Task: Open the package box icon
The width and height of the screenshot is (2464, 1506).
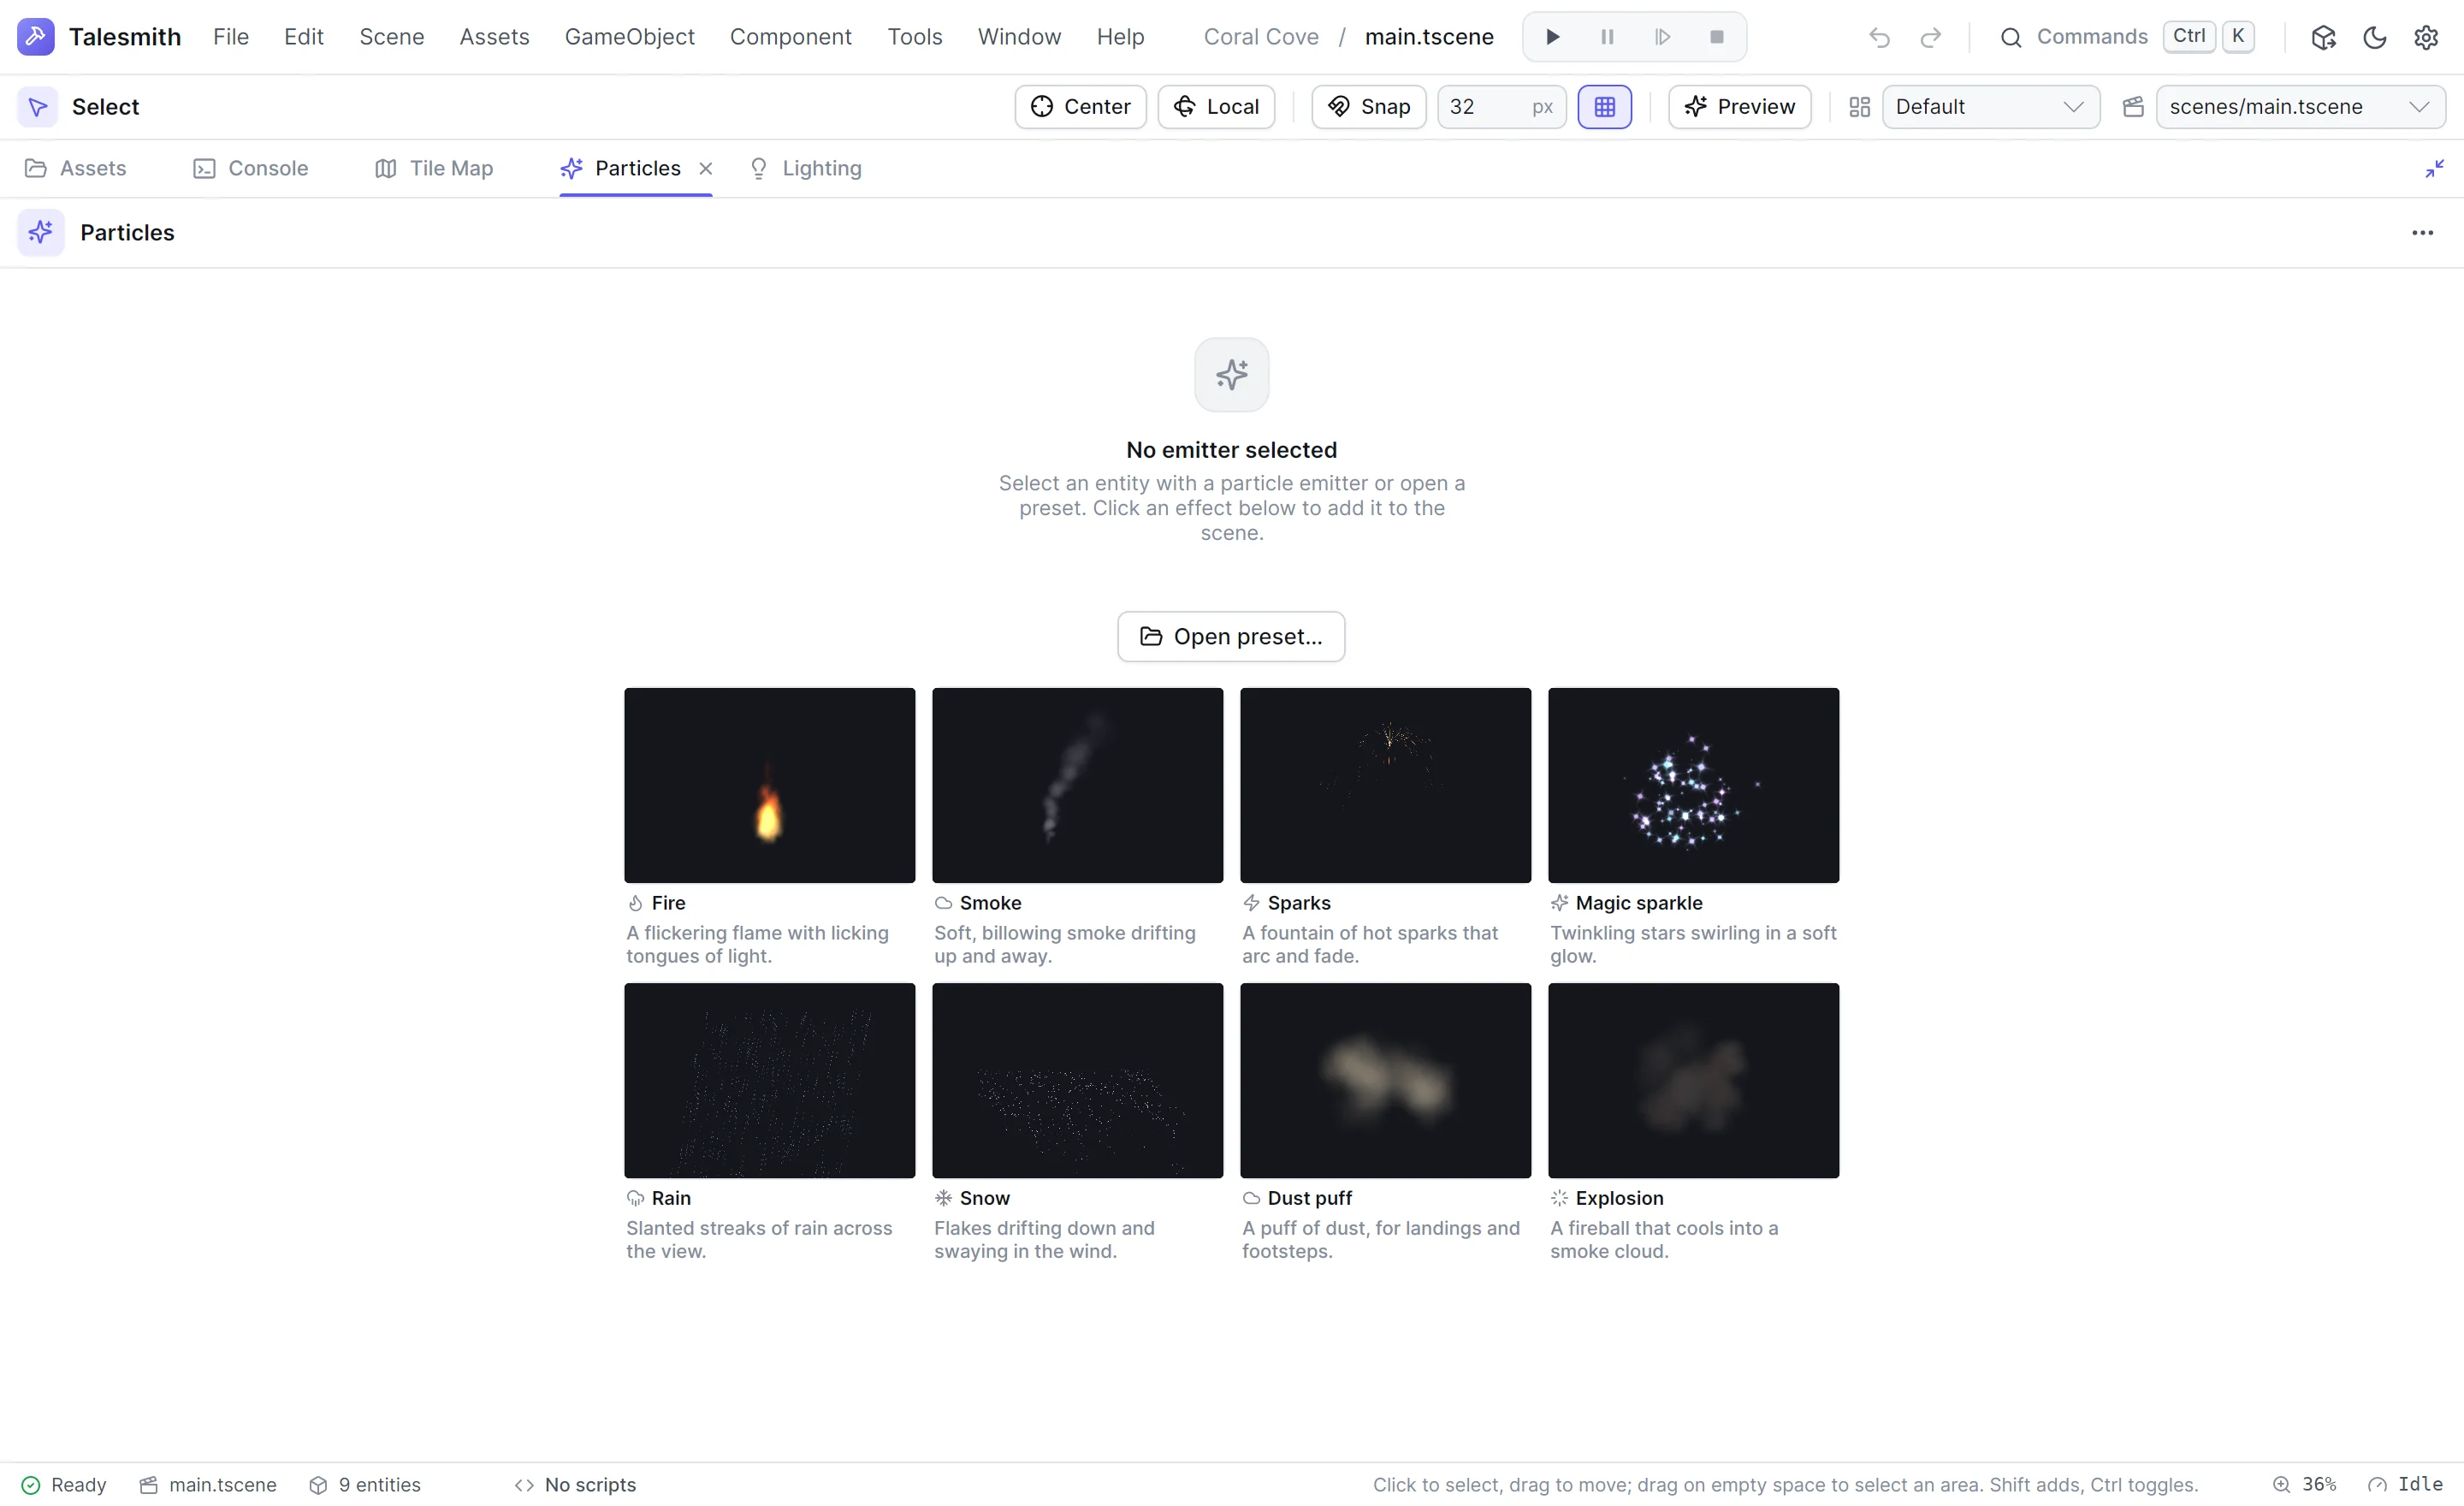Action: (2323, 37)
